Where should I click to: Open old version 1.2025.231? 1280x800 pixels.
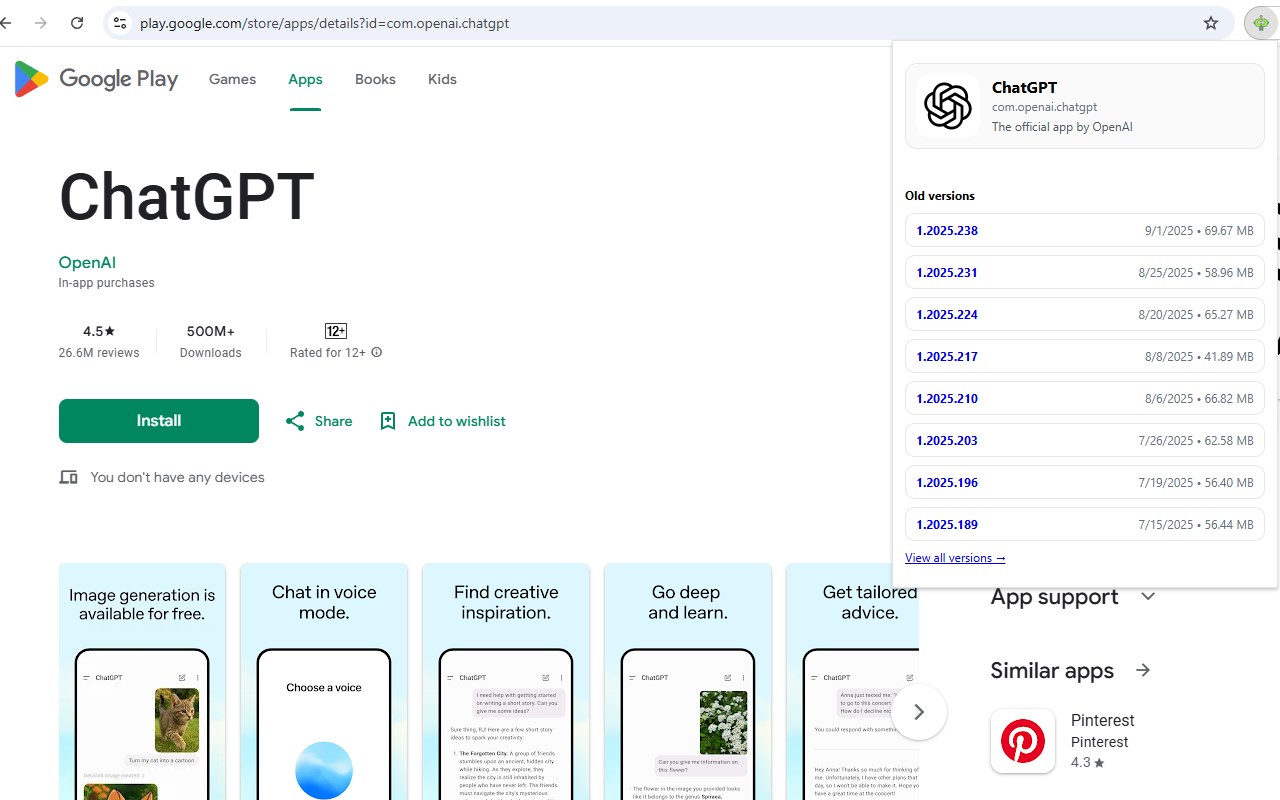click(1085, 272)
